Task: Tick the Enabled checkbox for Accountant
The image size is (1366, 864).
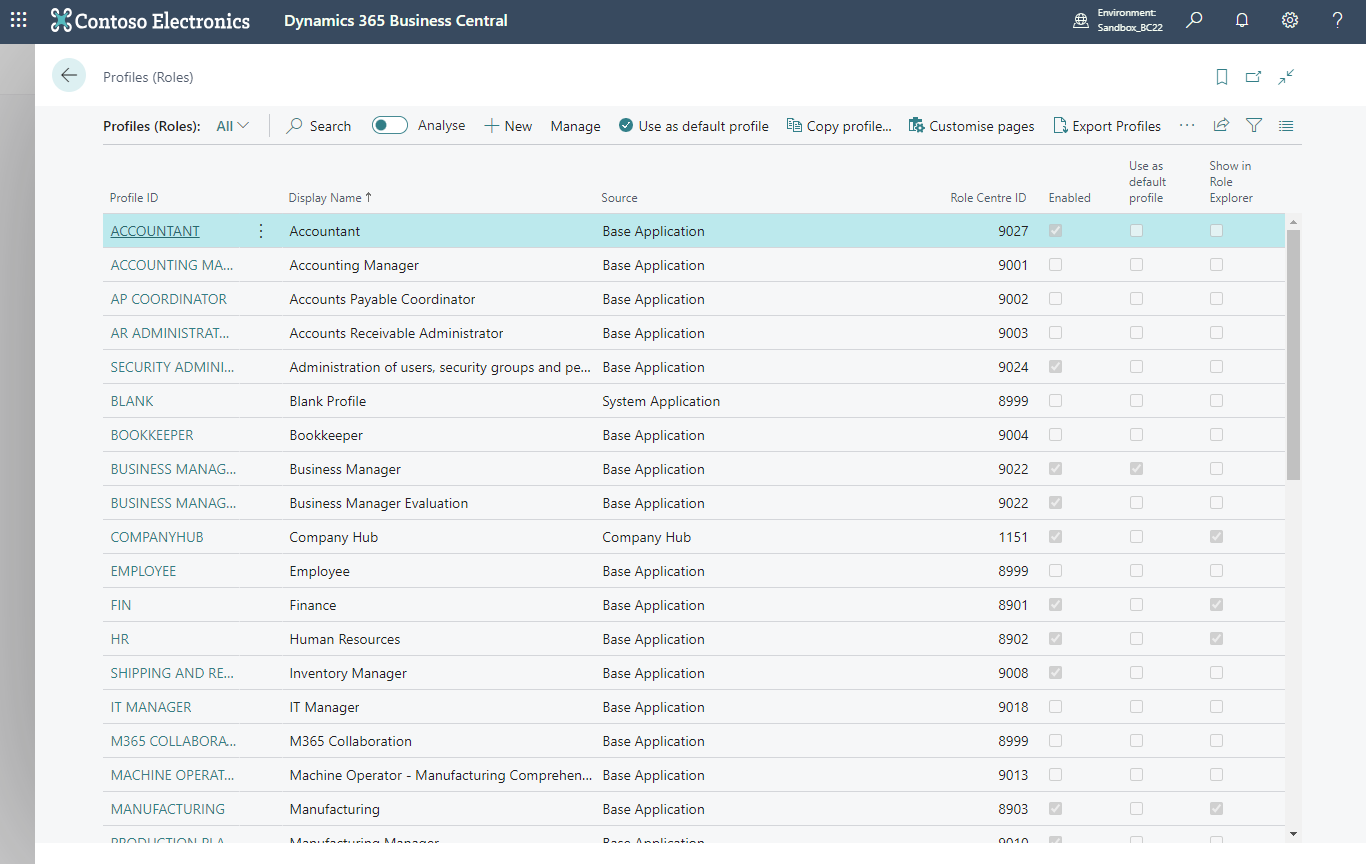Action: click(x=1055, y=231)
